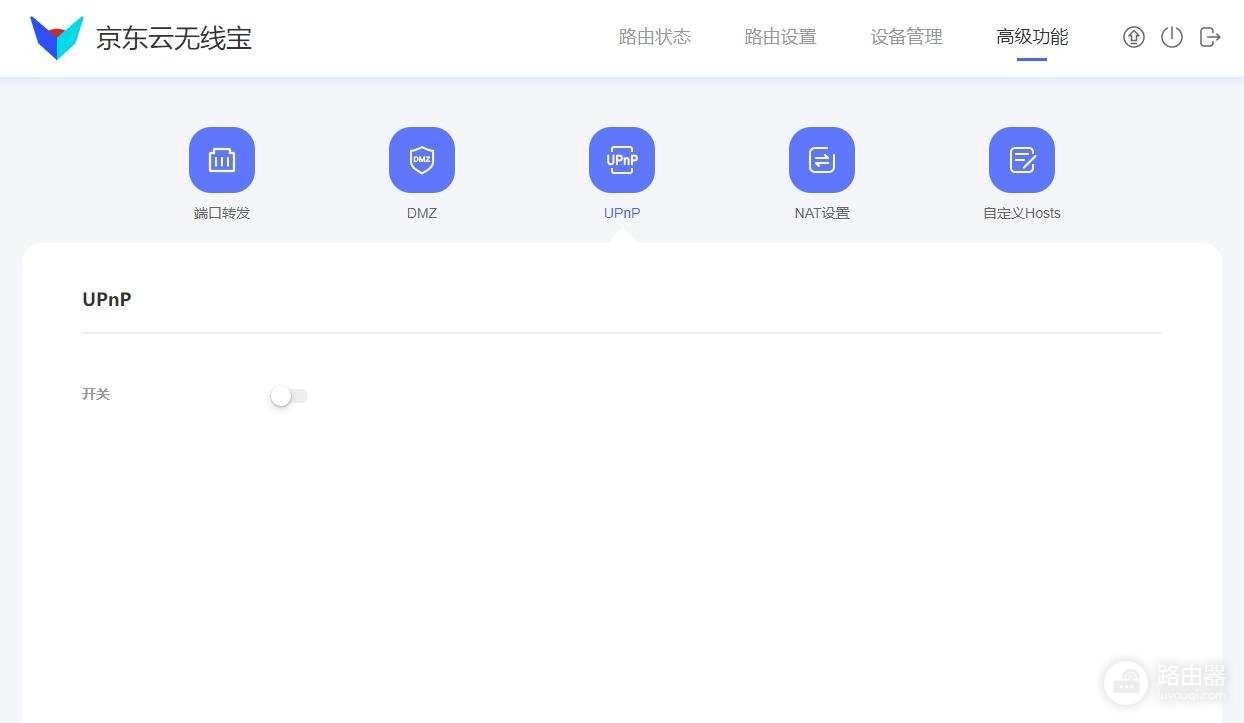Open the DMZ shield icon

point(422,160)
